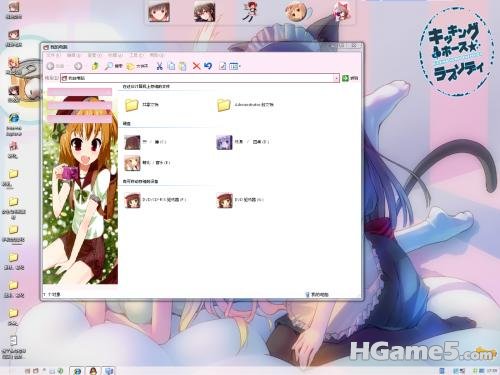Click the blue Undo arrow icon
Screen dimensions: 500x375
click(x=208, y=66)
